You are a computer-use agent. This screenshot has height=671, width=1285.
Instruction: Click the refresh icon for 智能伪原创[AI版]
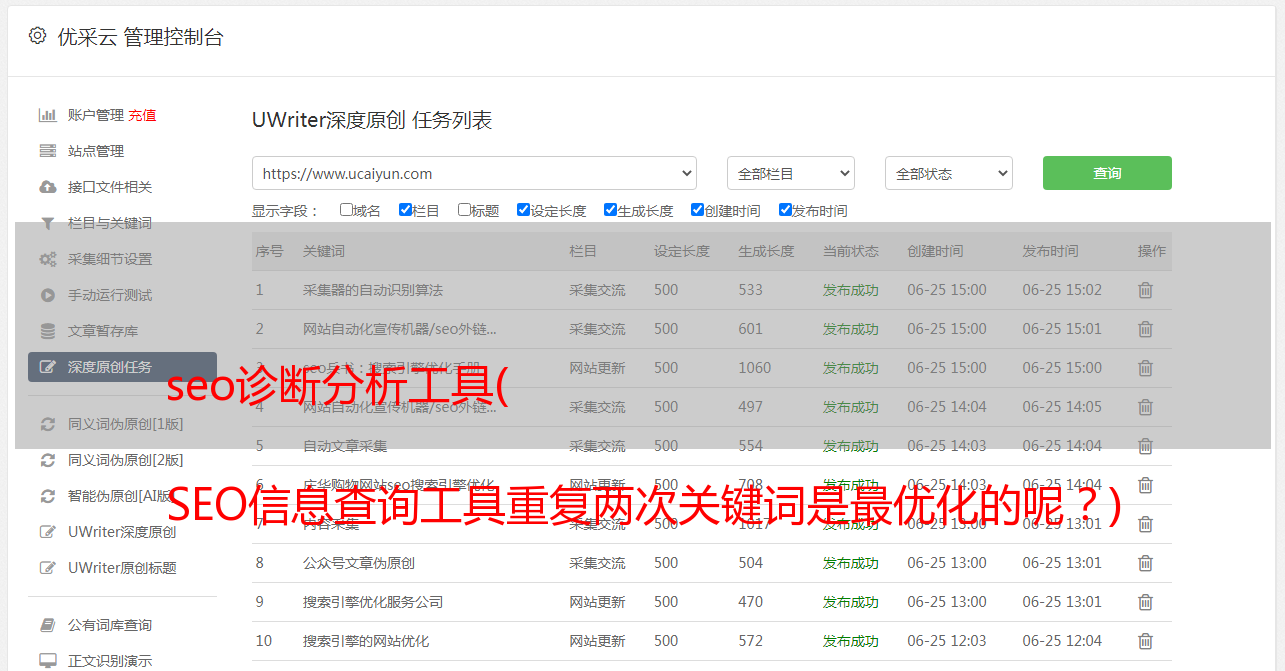(x=47, y=496)
